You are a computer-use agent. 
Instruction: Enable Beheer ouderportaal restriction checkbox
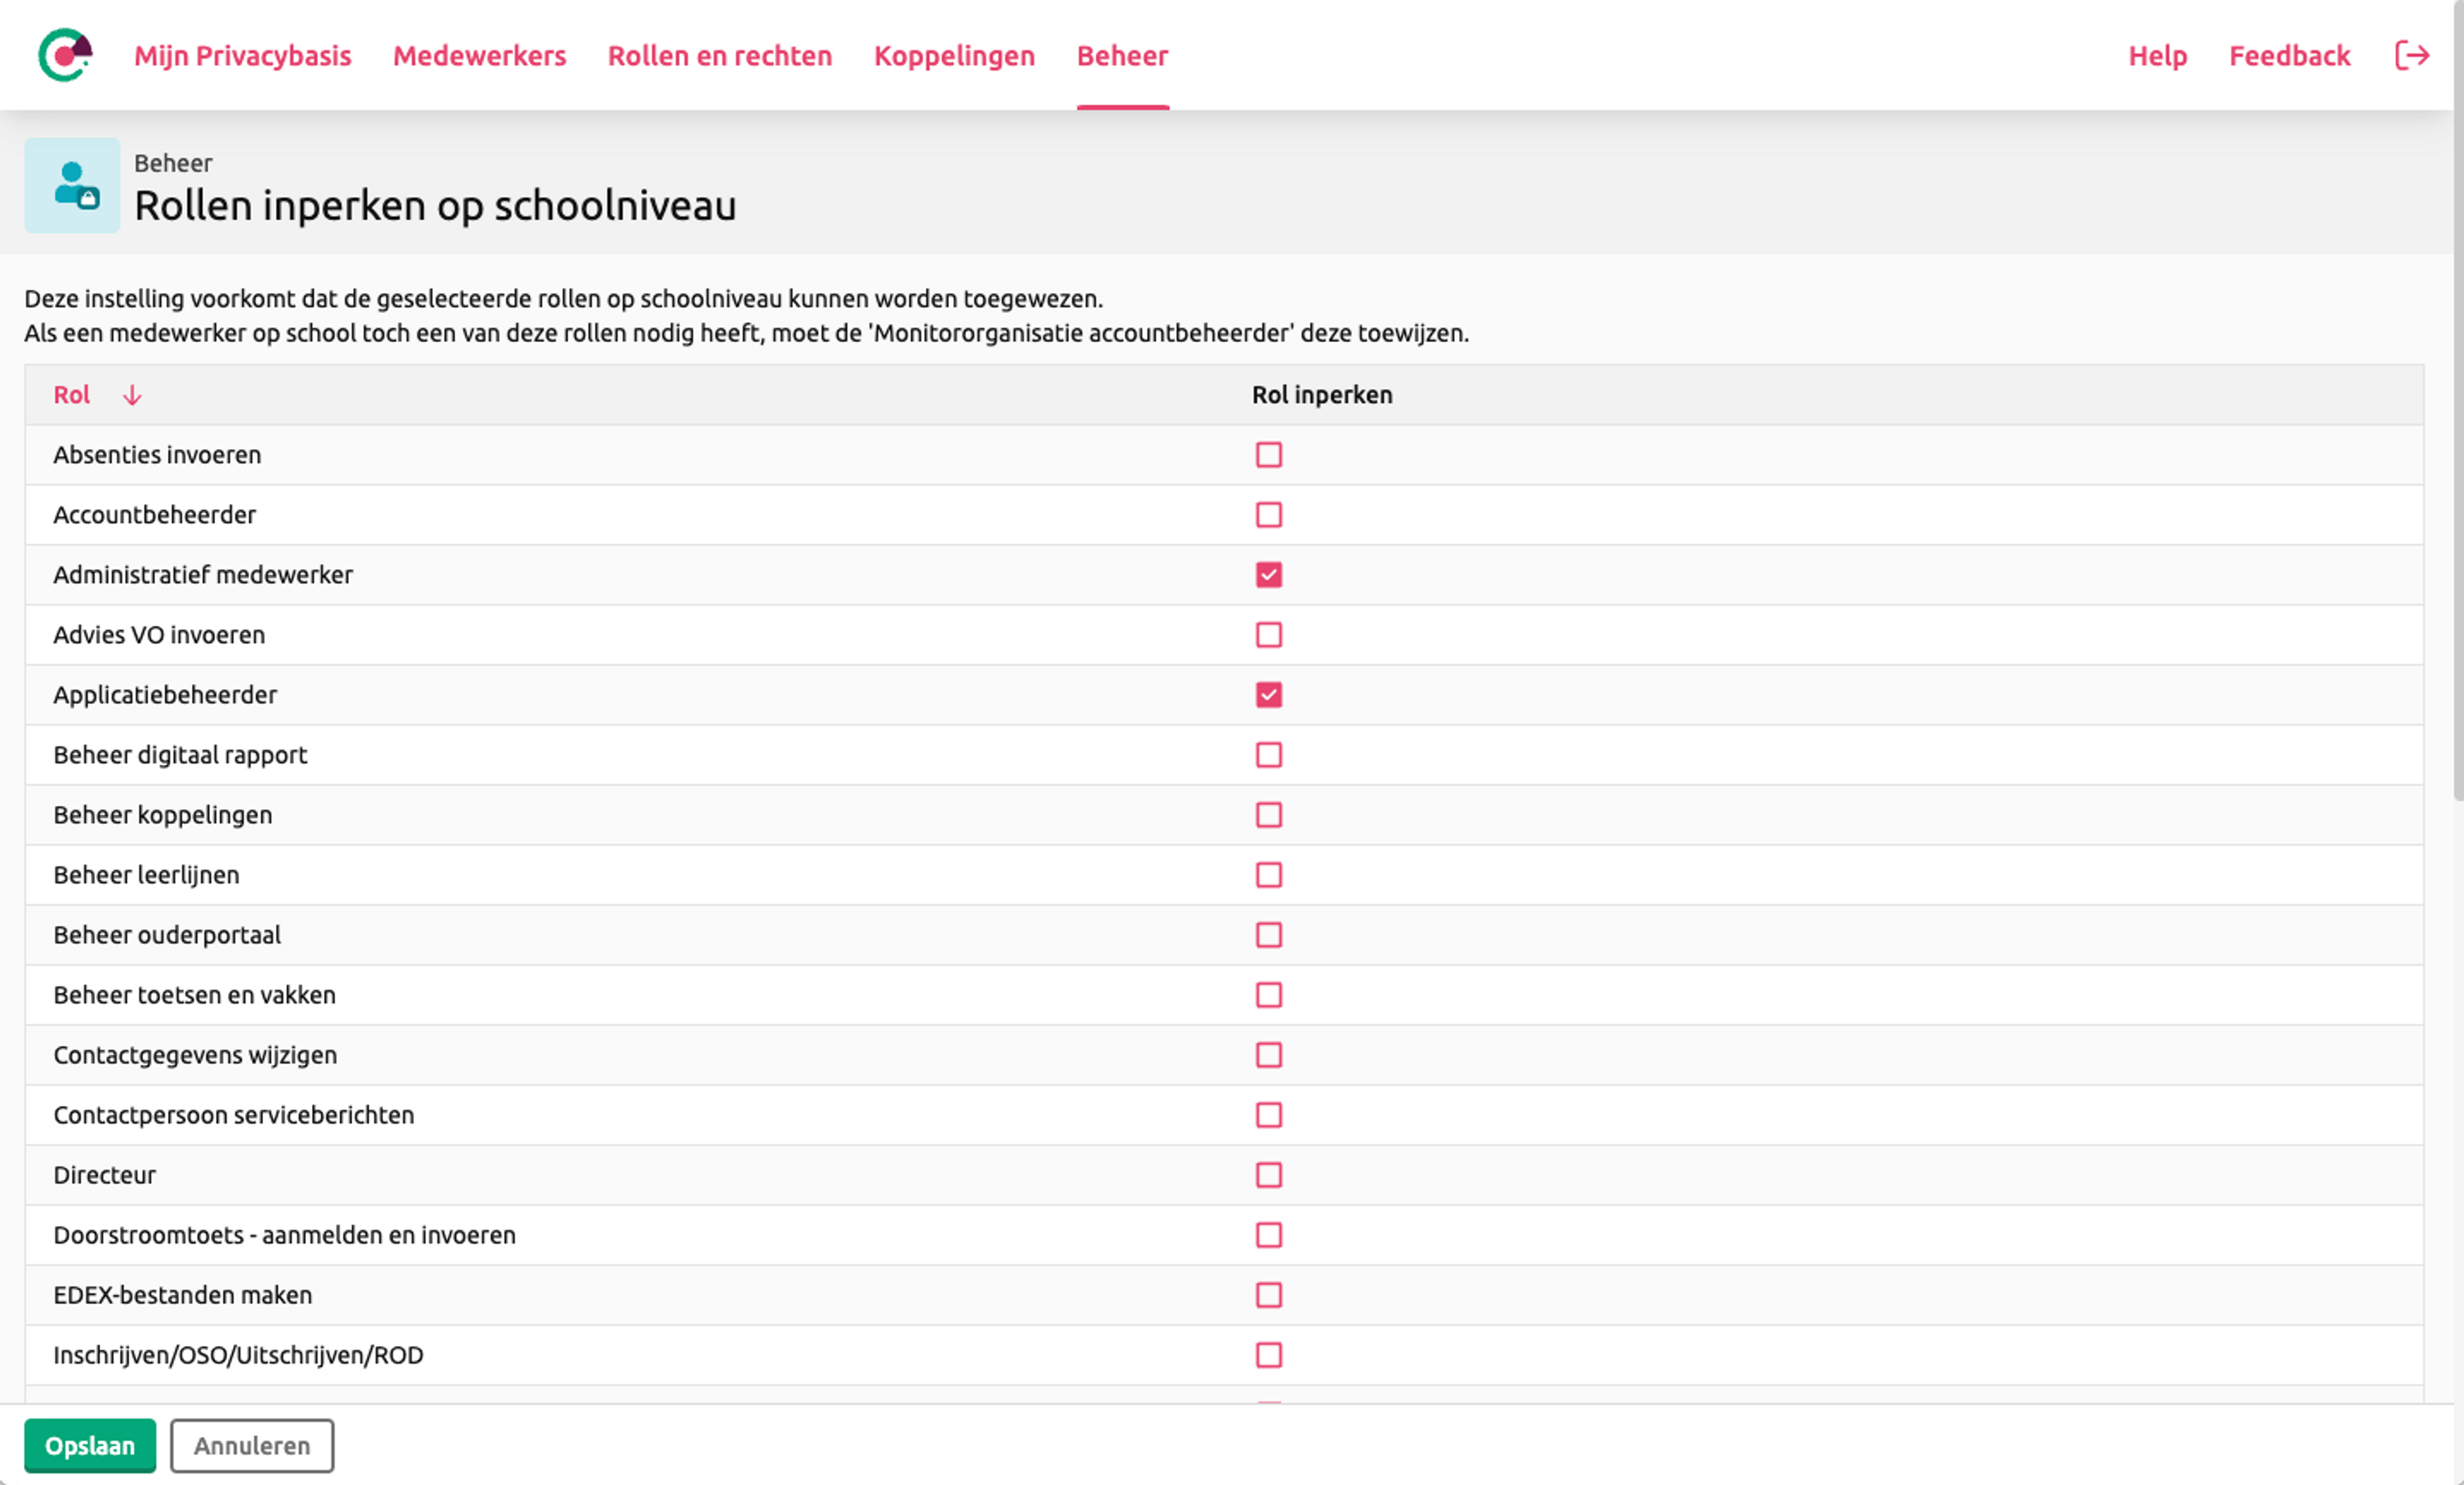tap(1268, 935)
